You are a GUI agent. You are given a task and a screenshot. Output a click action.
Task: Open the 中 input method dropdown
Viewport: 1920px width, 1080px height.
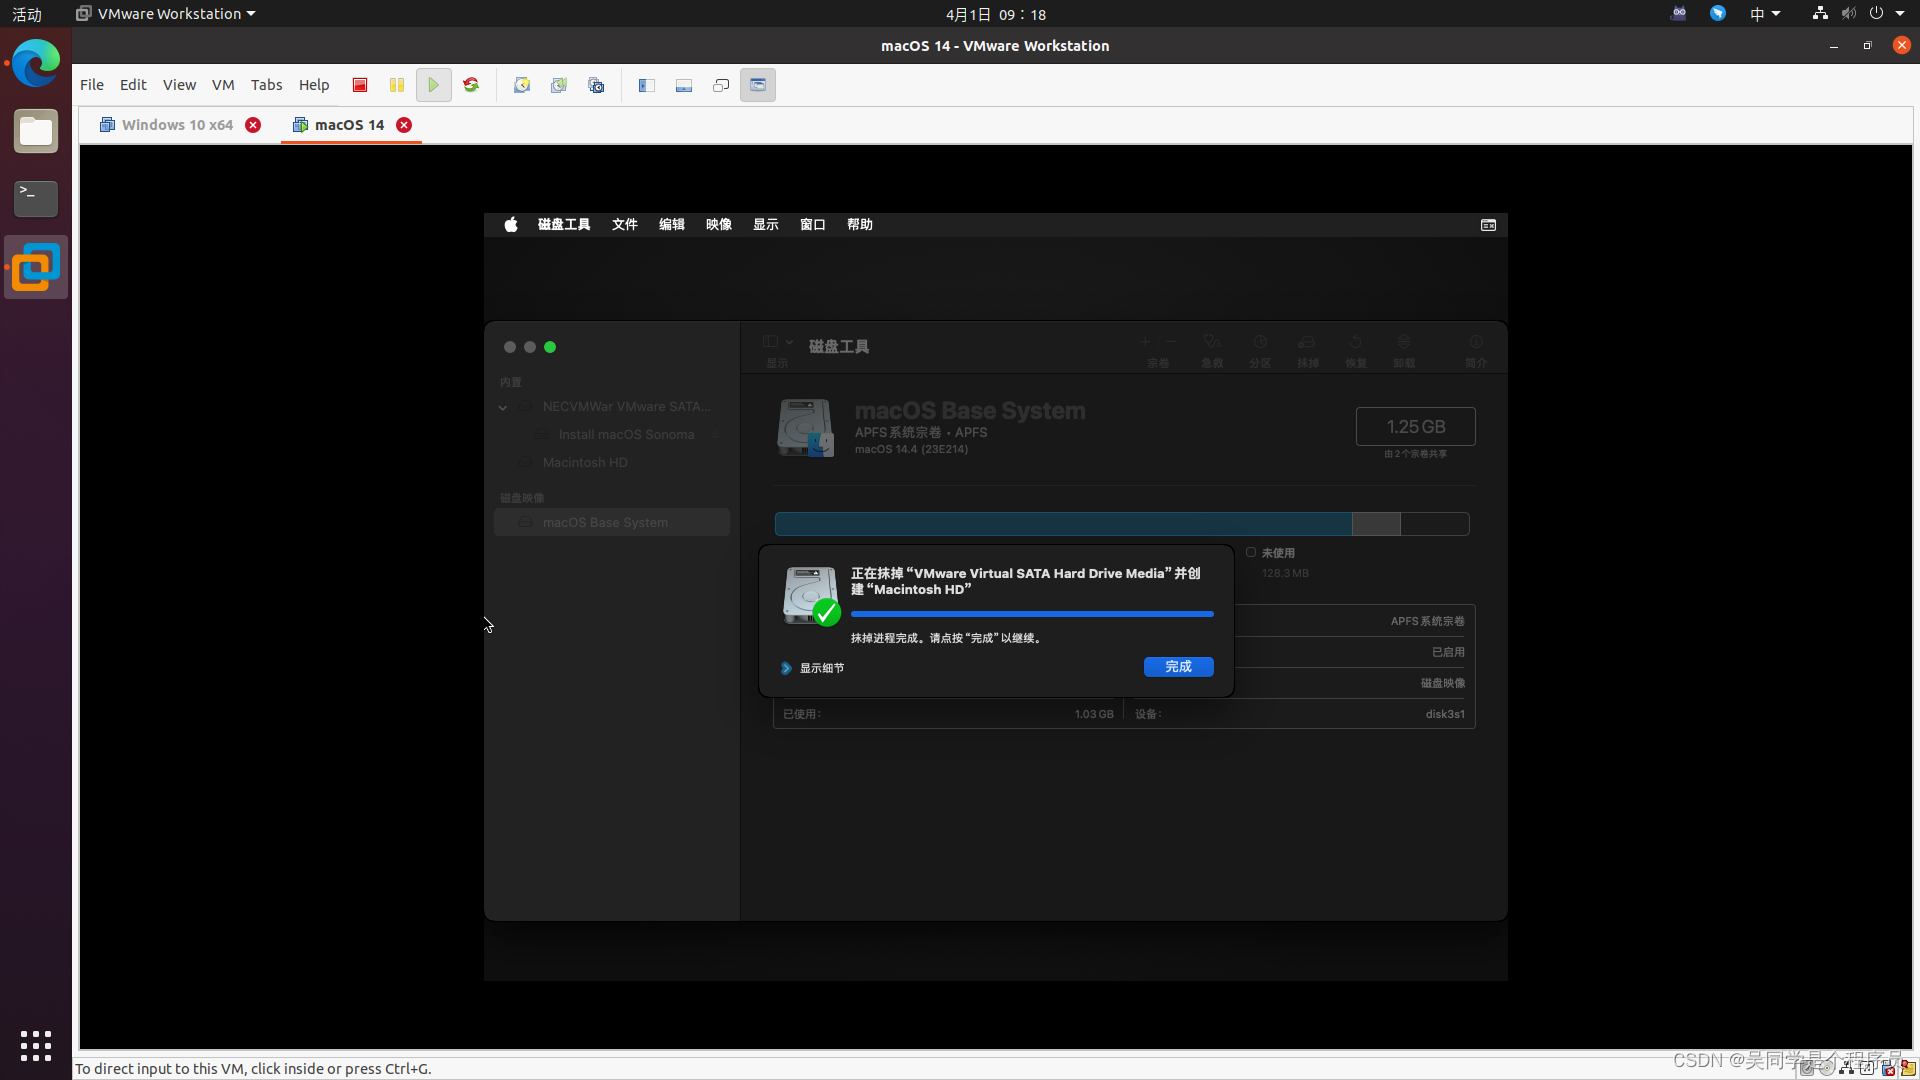(1764, 14)
